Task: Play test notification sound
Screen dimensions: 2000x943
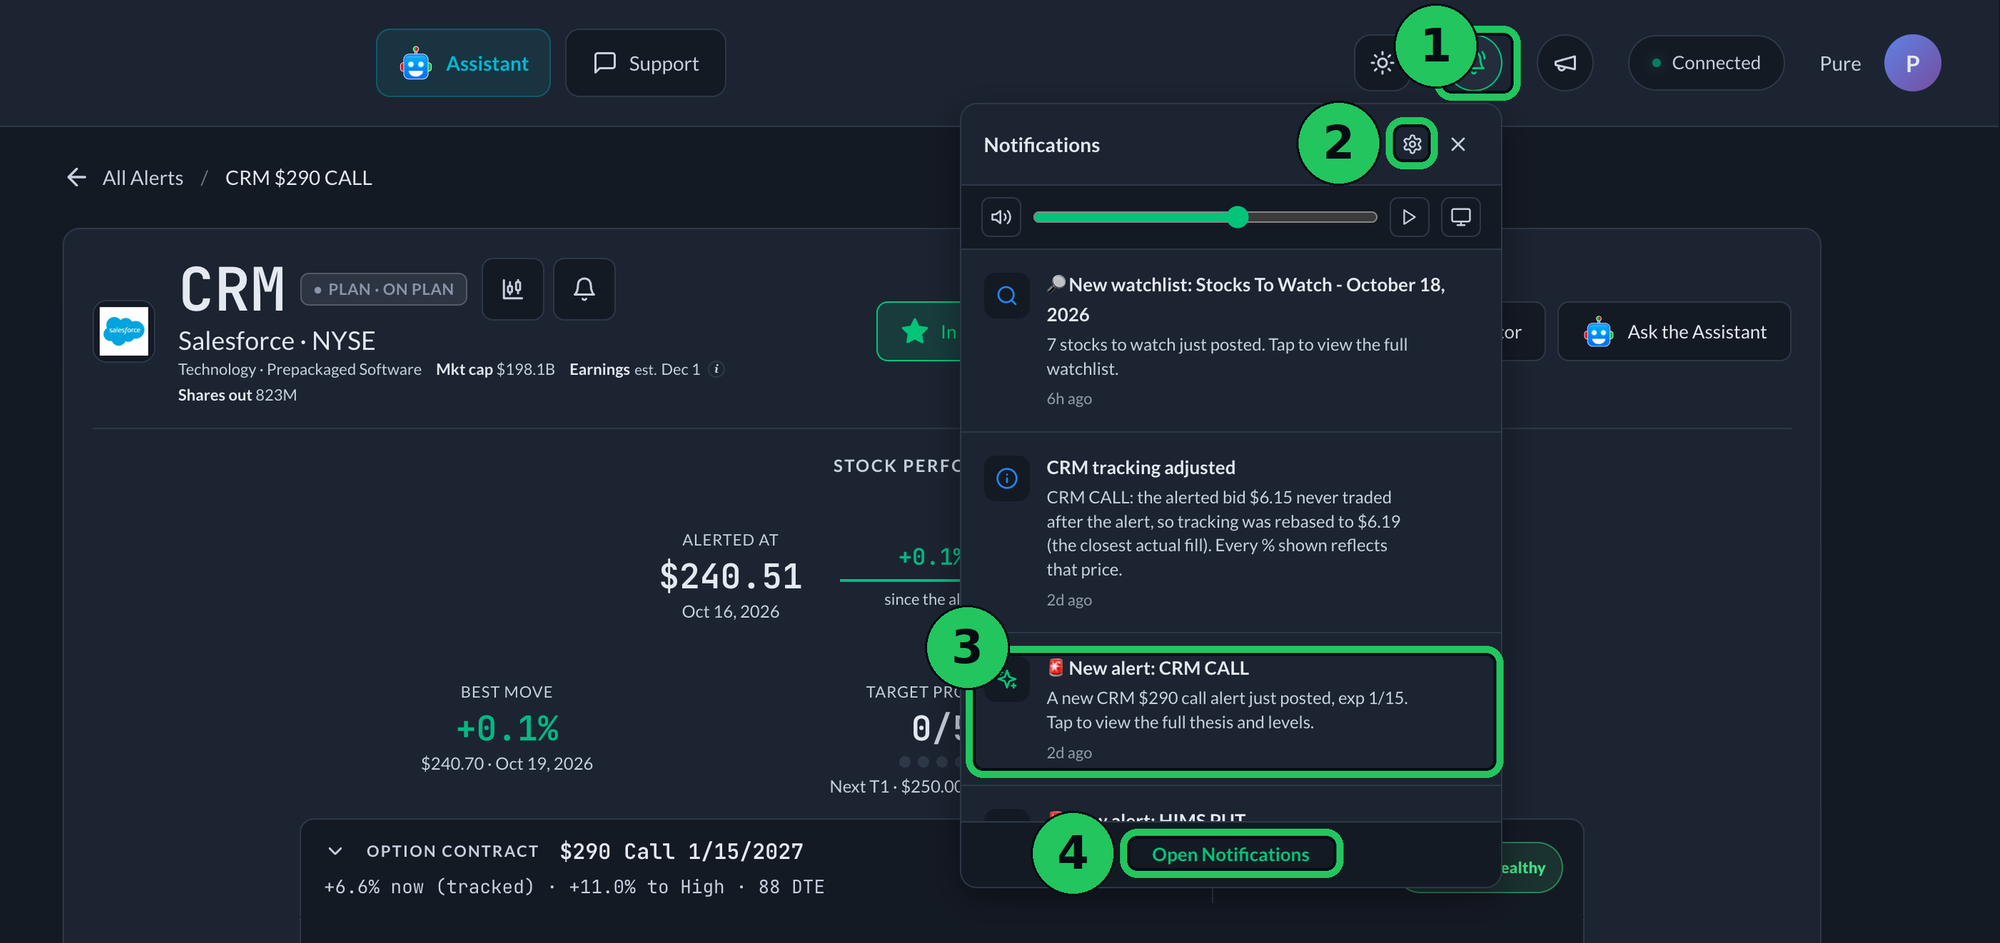Action: [1409, 217]
